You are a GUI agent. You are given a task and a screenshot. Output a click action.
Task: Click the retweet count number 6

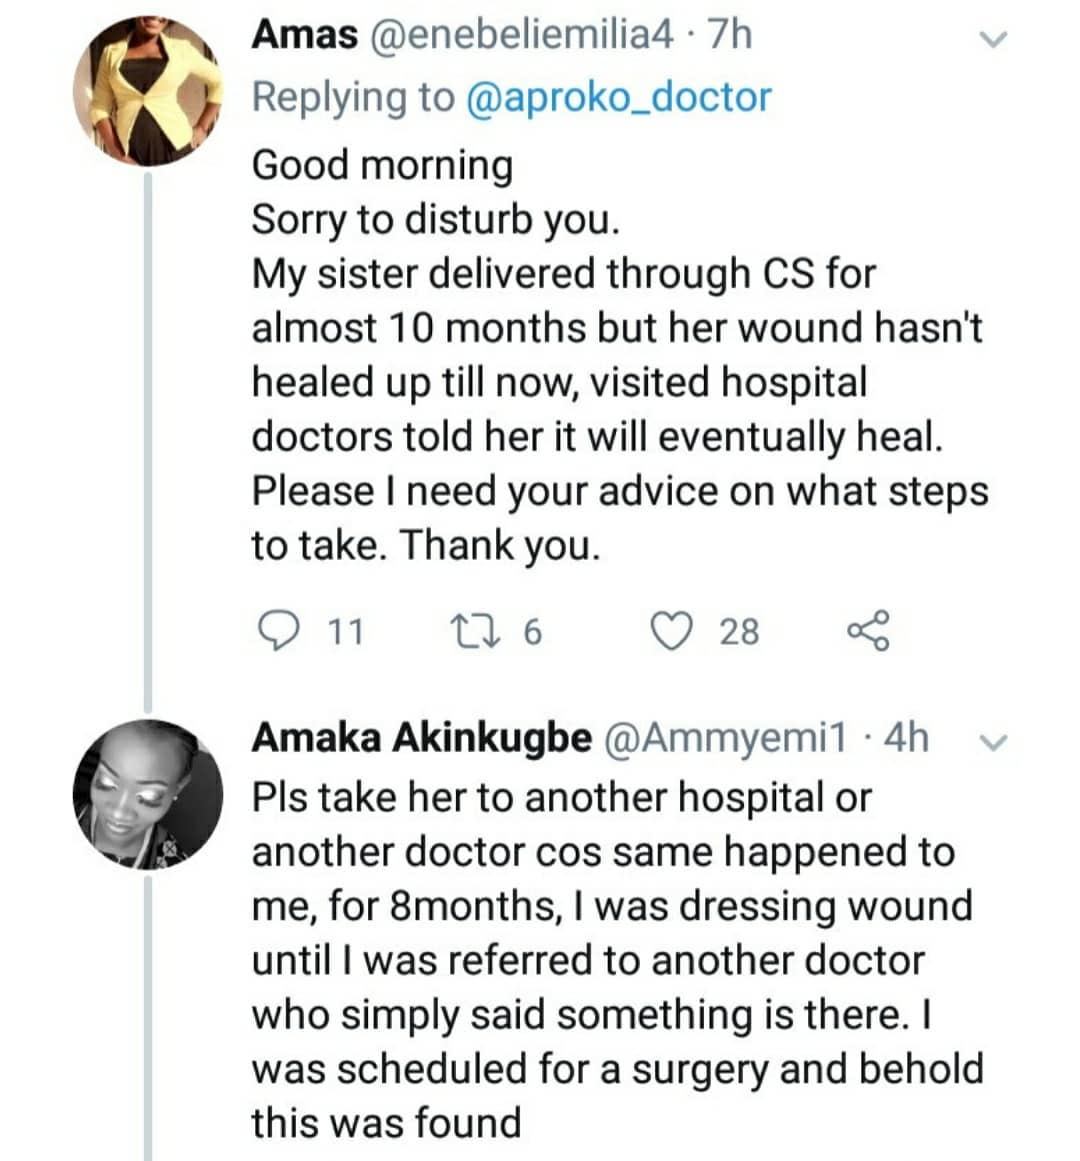531,632
